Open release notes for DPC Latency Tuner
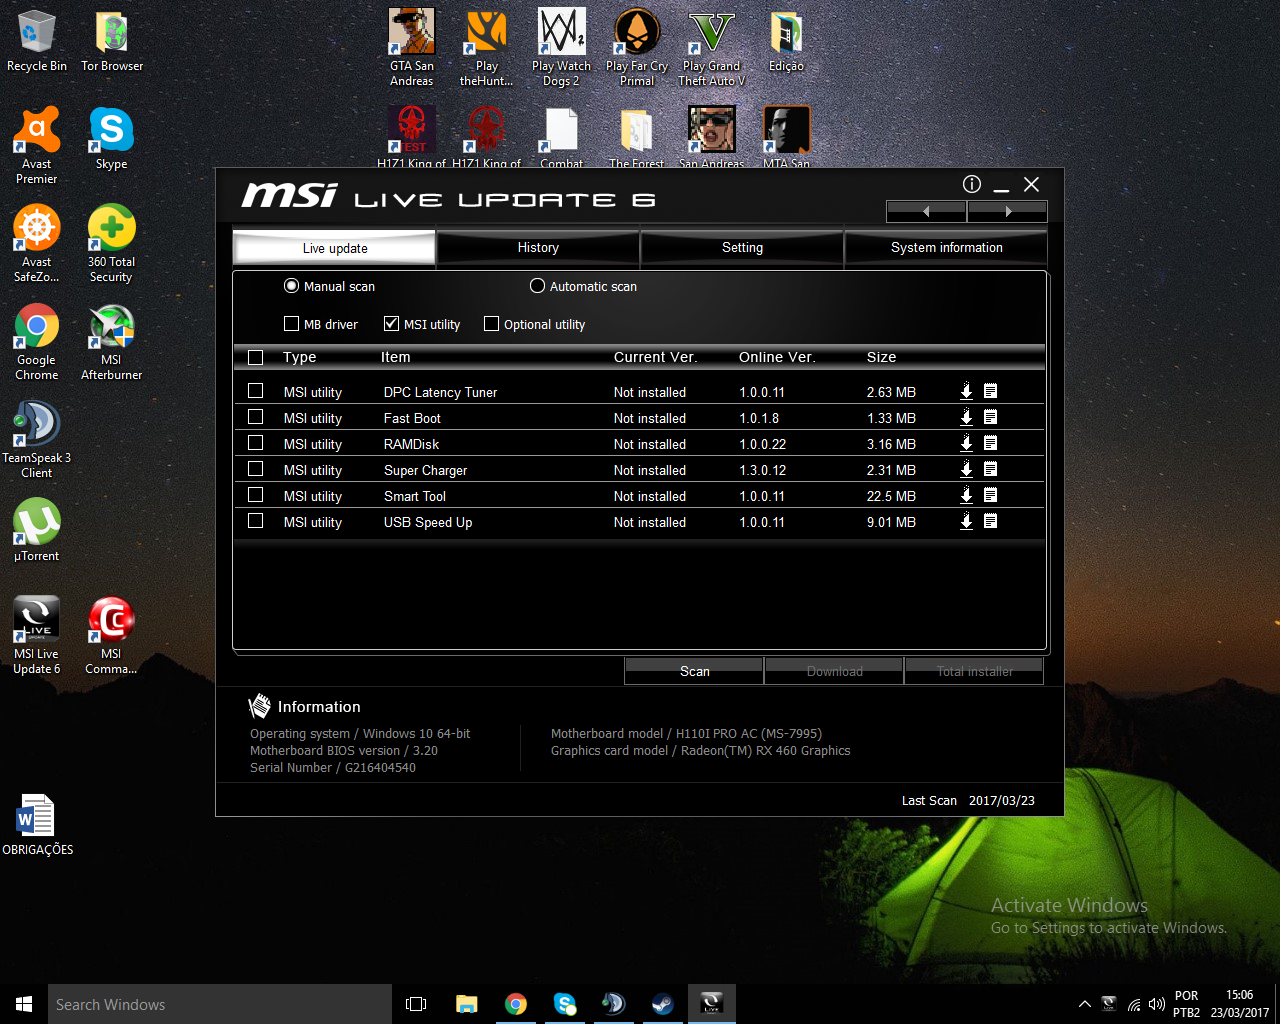The image size is (1280, 1024). click(990, 391)
